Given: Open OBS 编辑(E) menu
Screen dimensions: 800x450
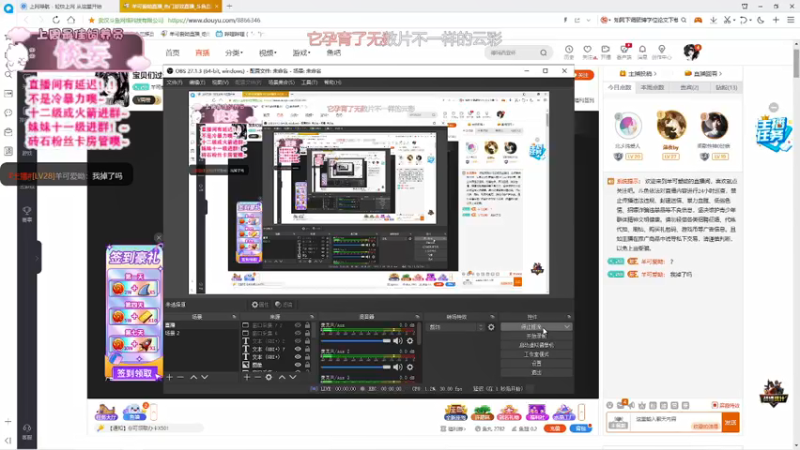Looking at the screenshot, I should coord(197,82).
